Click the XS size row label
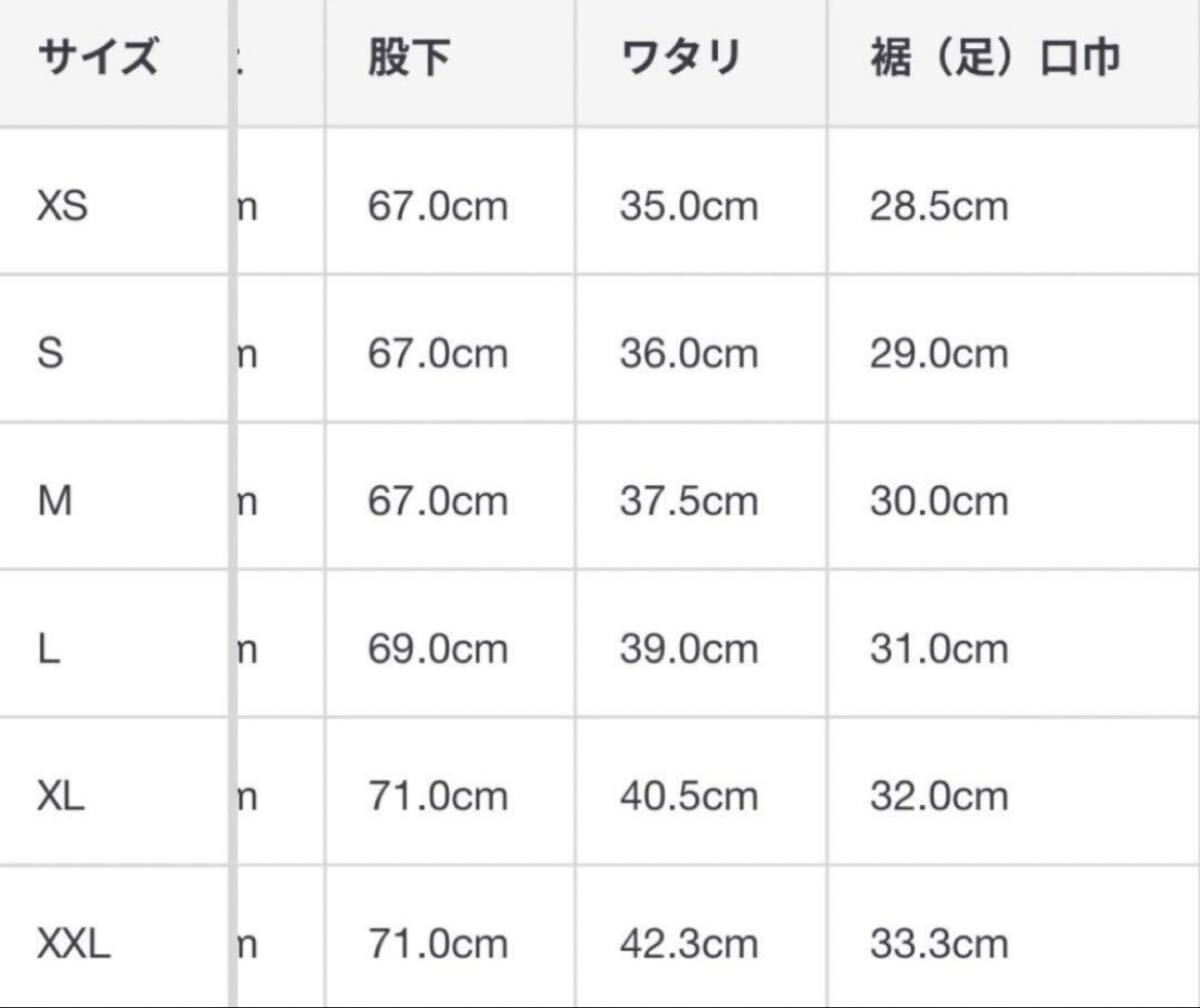The height and width of the screenshot is (1008, 1200). pyautogui.click(x=62, y=207)
